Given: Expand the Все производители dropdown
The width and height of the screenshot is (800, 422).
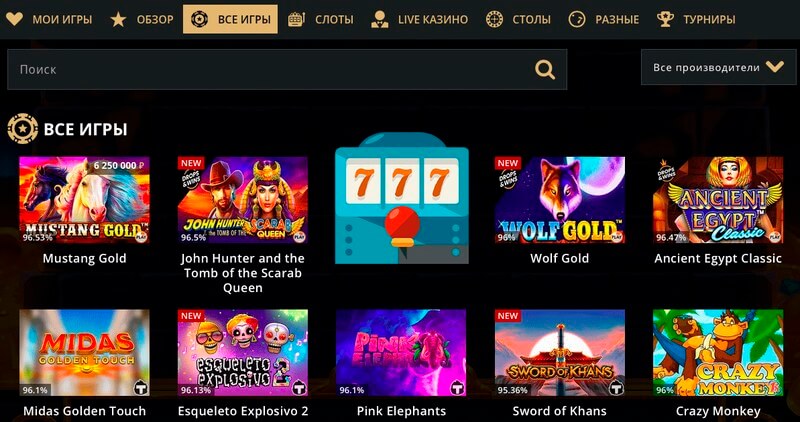Looking at the screenshot, I should tap(718, 67).
